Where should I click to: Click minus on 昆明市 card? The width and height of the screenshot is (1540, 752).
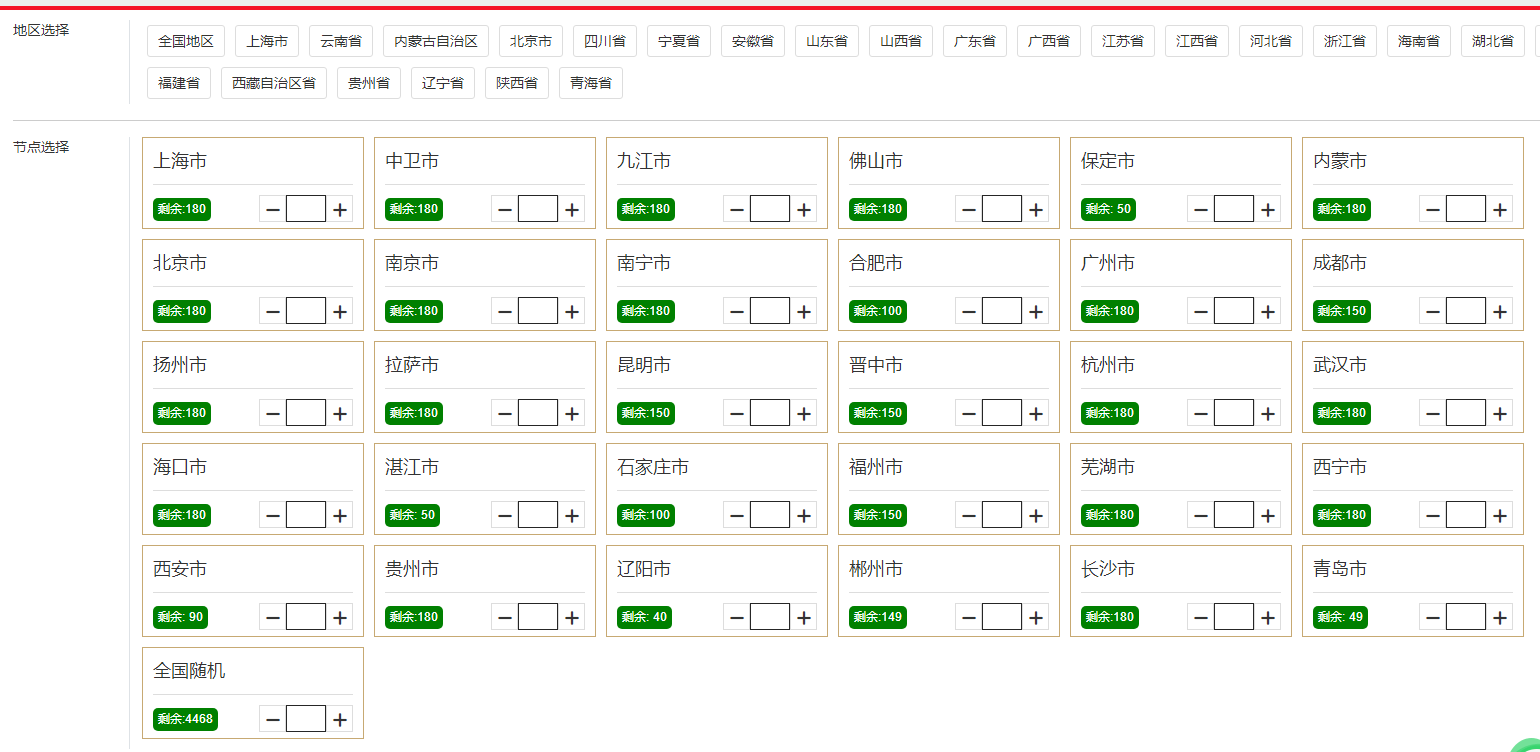tap(736, 413)
